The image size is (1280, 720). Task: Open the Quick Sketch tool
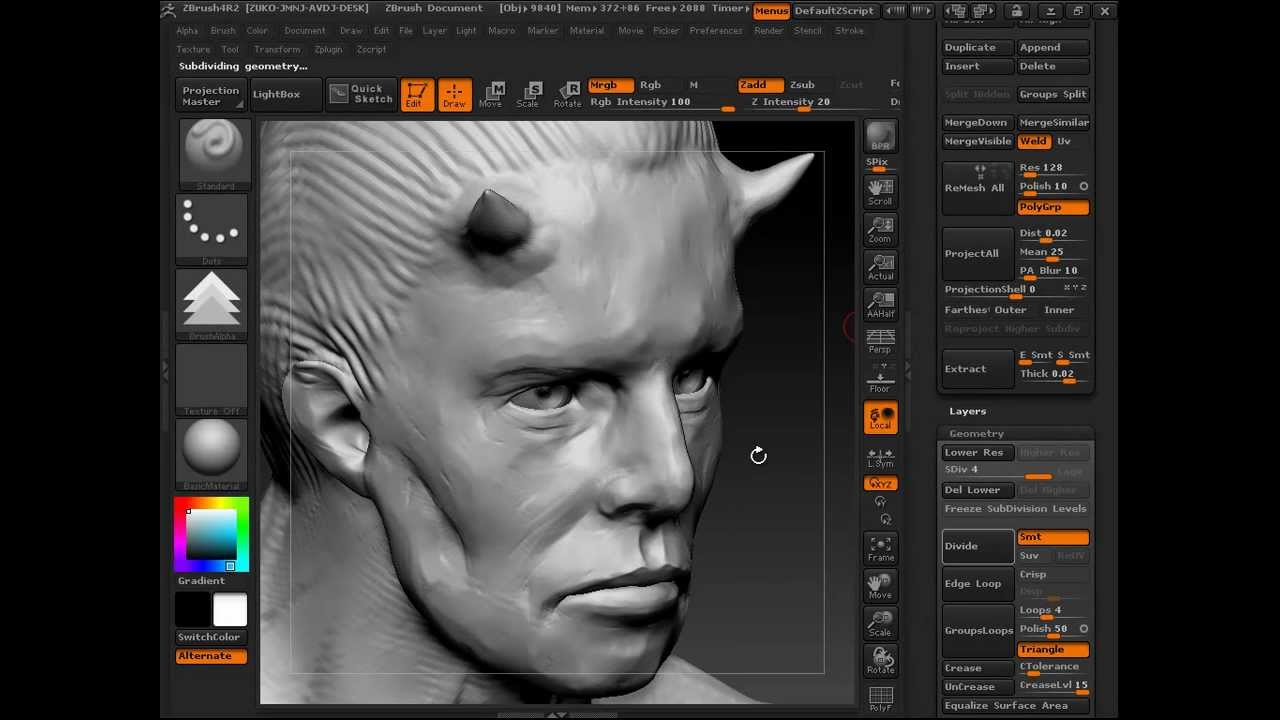362,94
